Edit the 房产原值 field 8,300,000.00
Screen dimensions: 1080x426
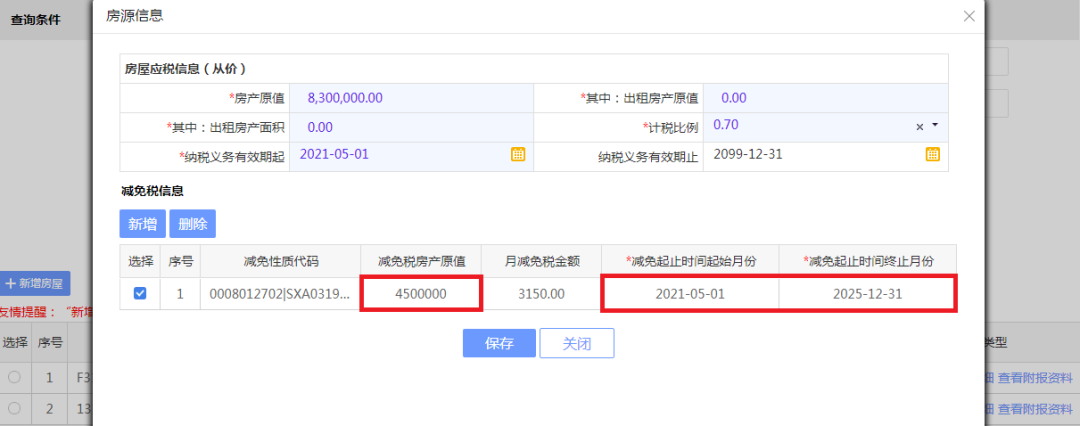(412, 98)
